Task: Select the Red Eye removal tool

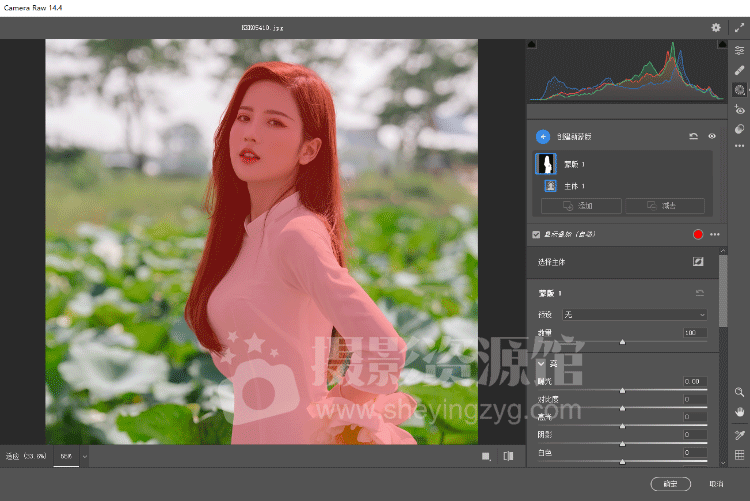Action: coord(739,109)
